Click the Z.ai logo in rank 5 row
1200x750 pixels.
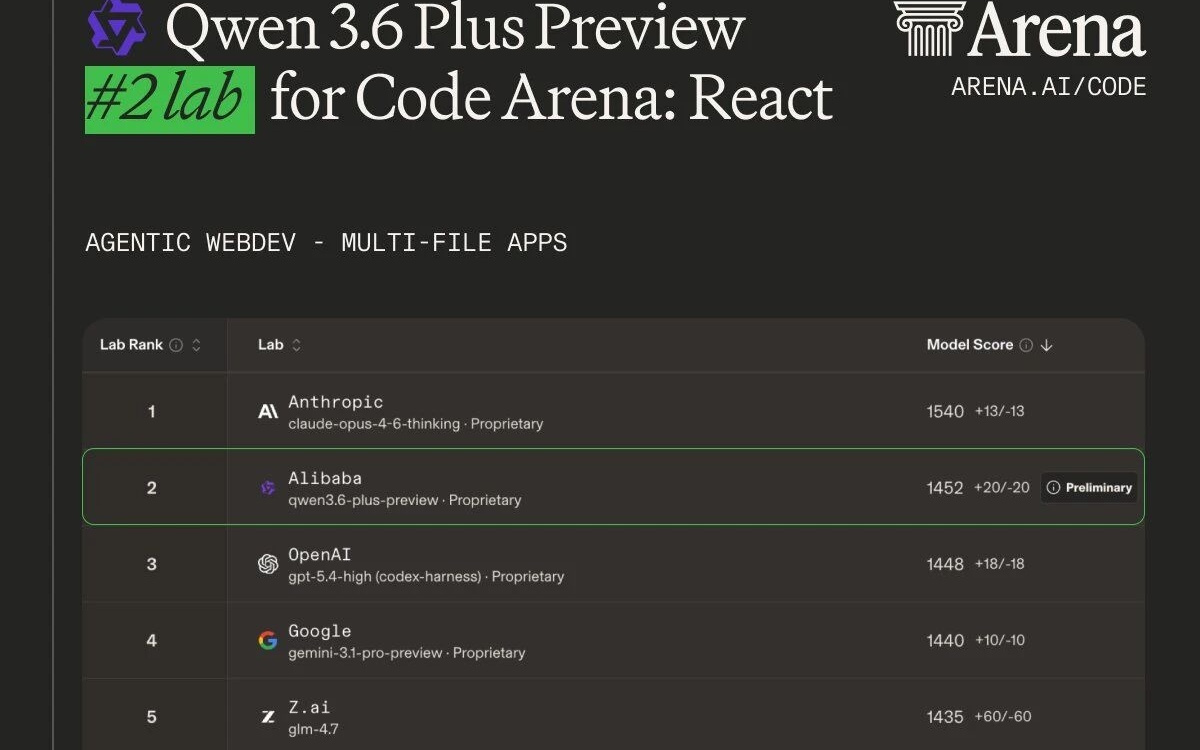(266, 716)
